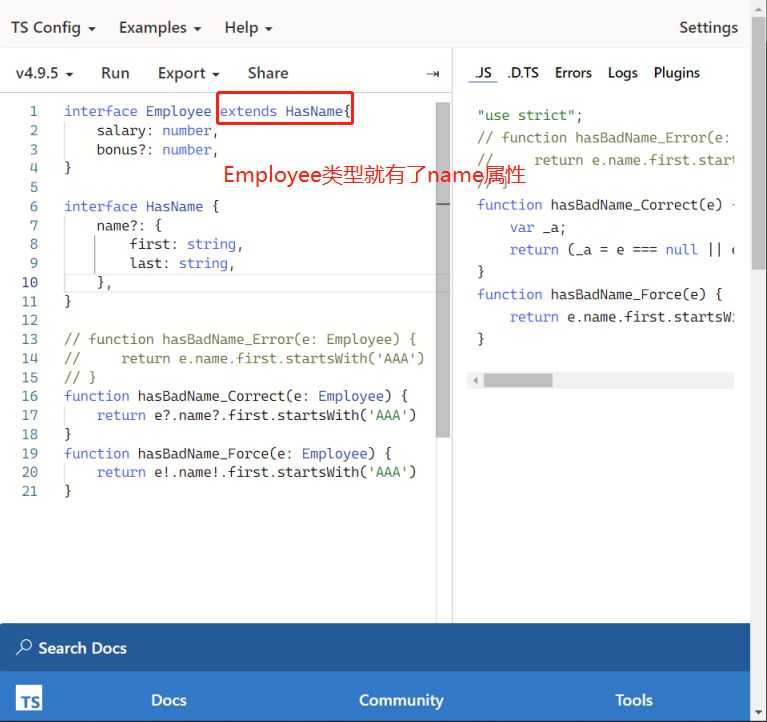Viewport: 767px width, 722px height.
Task: Click 'hasBadName_Correct(e)' in the JS output
Action: click(636, 204)
